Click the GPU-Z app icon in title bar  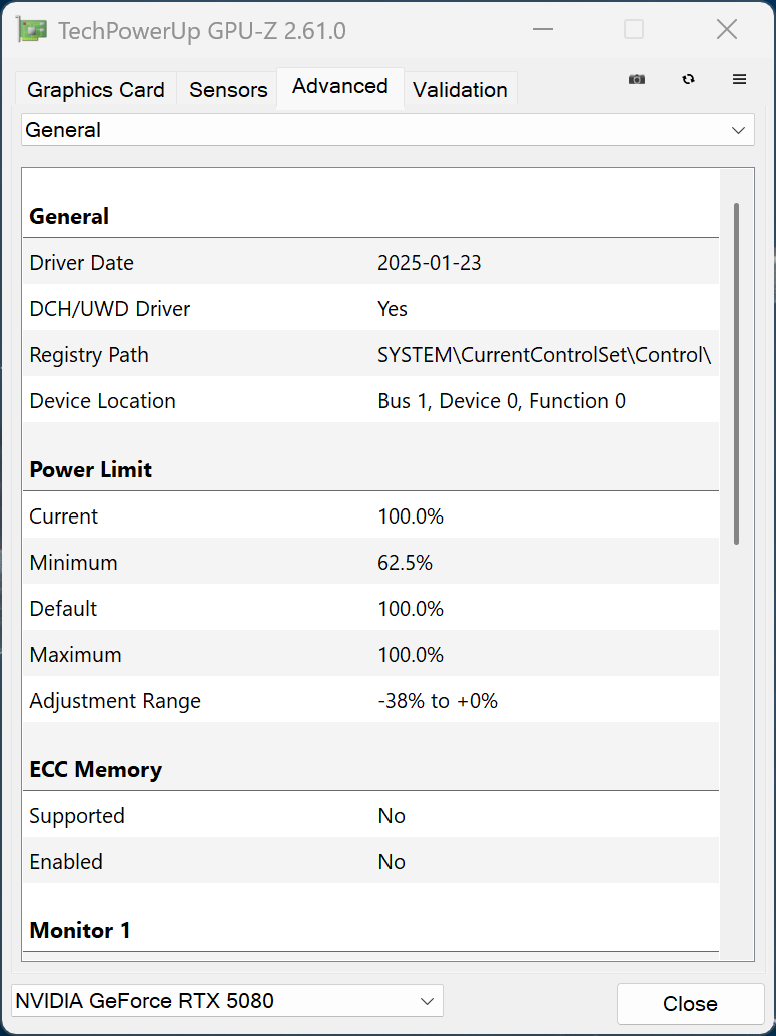[x=32, y=30]
